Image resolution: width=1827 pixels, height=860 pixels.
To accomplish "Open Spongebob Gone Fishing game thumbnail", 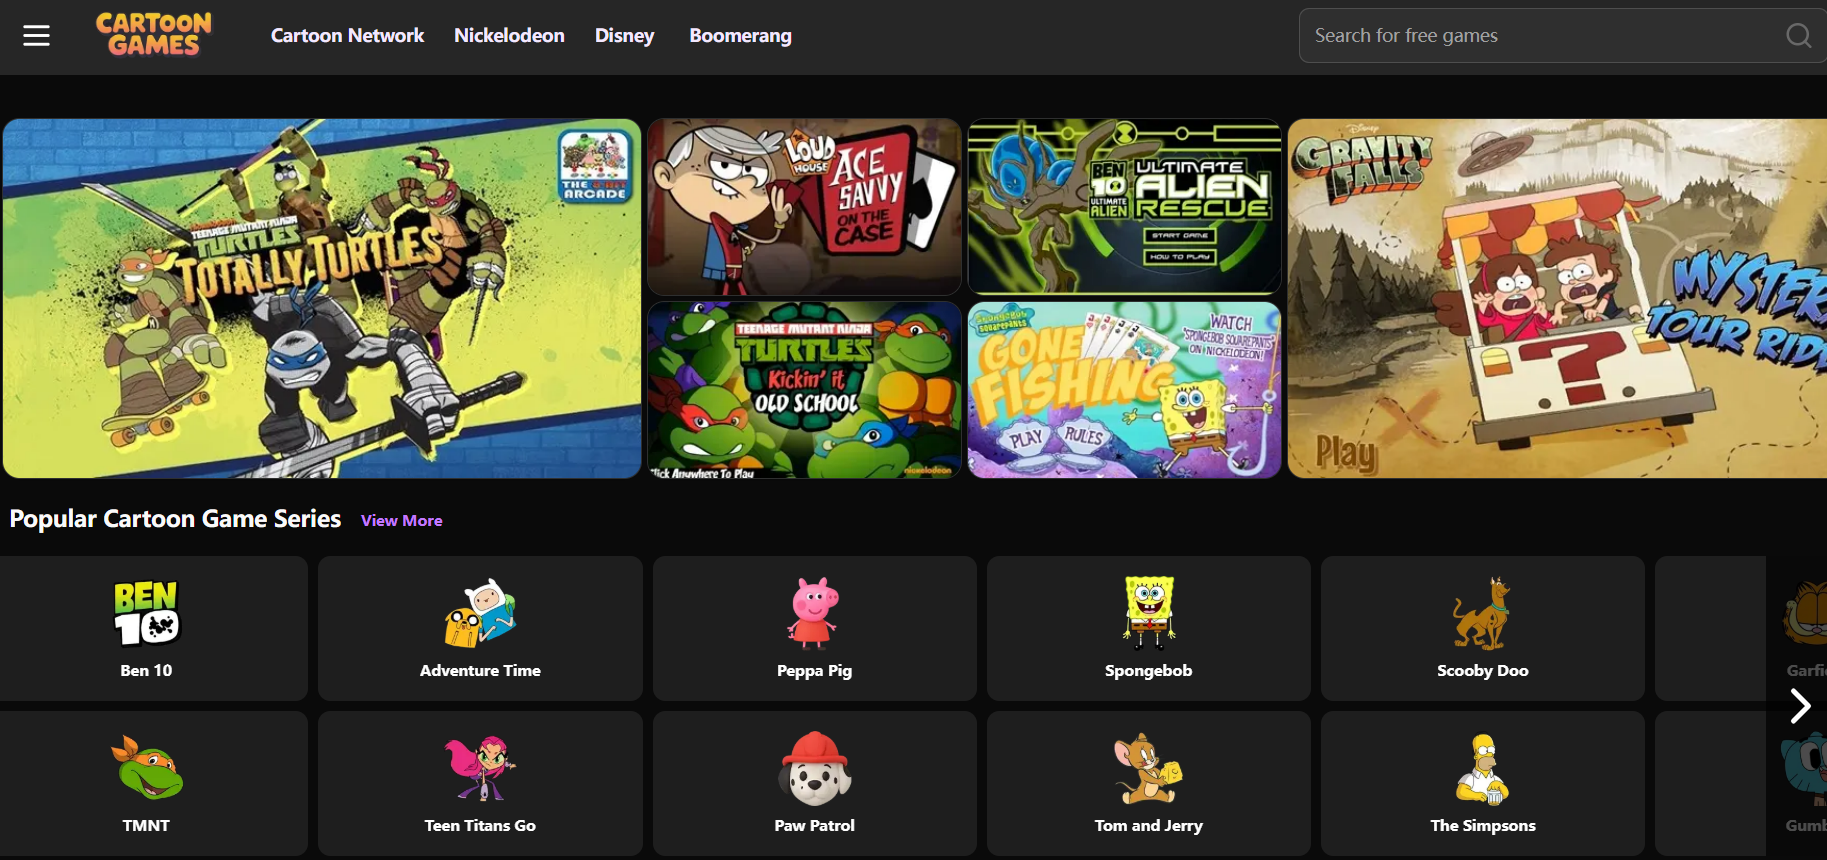I will coord(1124,390).
